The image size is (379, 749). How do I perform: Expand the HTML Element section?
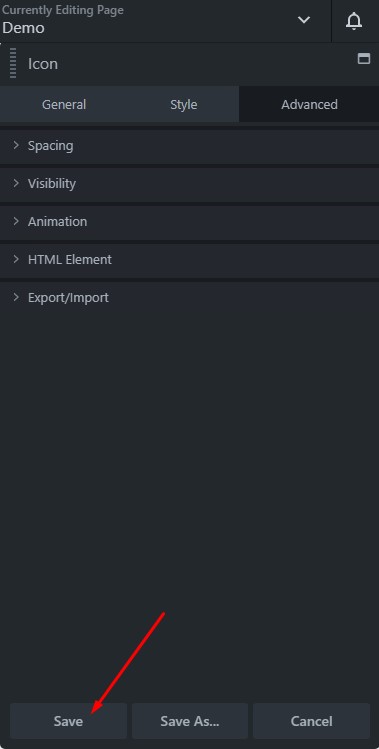click(x=189, y=259)
